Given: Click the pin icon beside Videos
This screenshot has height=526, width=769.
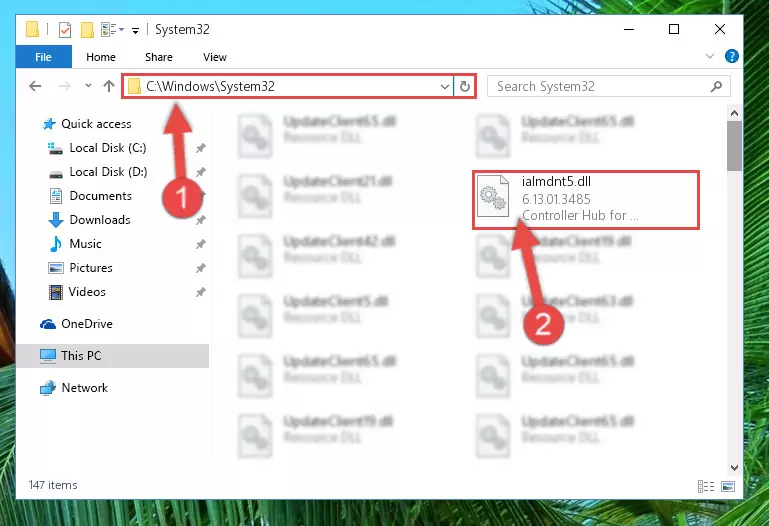Looking at the screenshot, I should point(201,292).
